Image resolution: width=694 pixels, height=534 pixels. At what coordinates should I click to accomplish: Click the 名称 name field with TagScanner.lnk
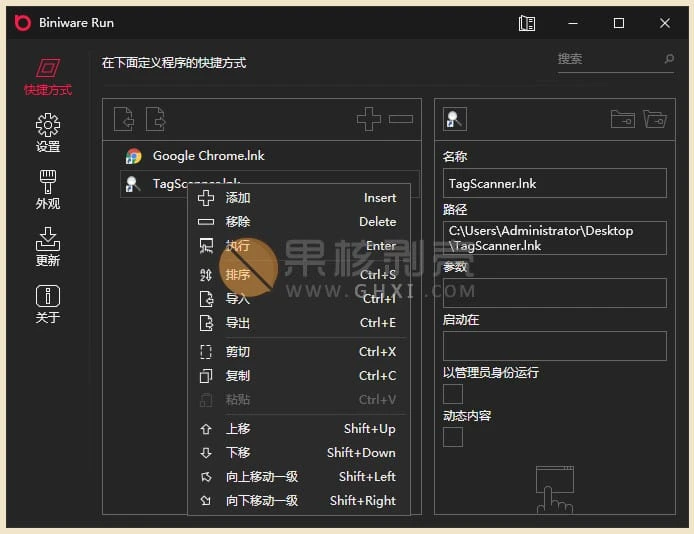coord(555,183)
